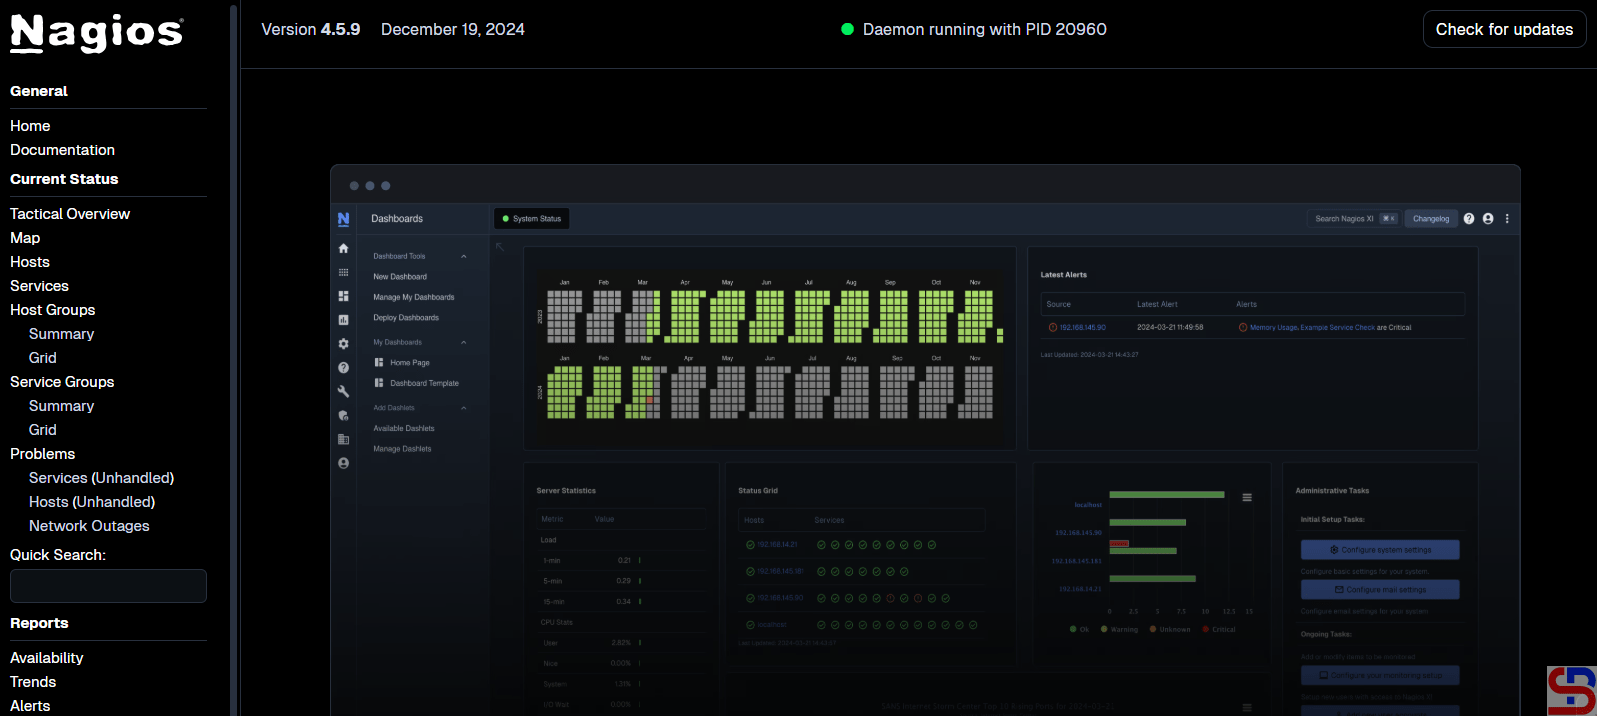1597x716 pixels.
Task: Click the wrench tools icon in the sidebar
Action: pos(343,392)
